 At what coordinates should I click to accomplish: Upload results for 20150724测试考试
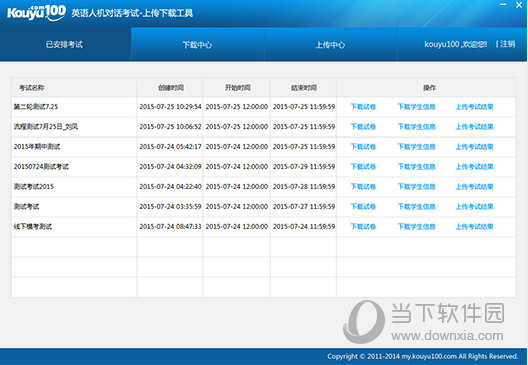point(474,166)
